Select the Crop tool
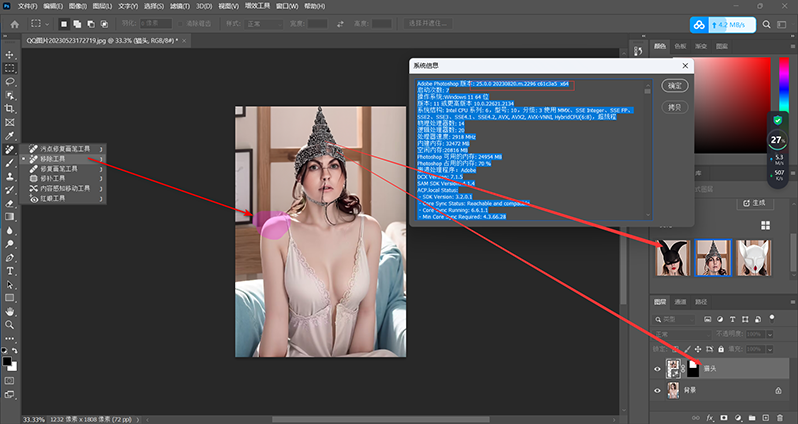The image size is (798, 424). 10,108
